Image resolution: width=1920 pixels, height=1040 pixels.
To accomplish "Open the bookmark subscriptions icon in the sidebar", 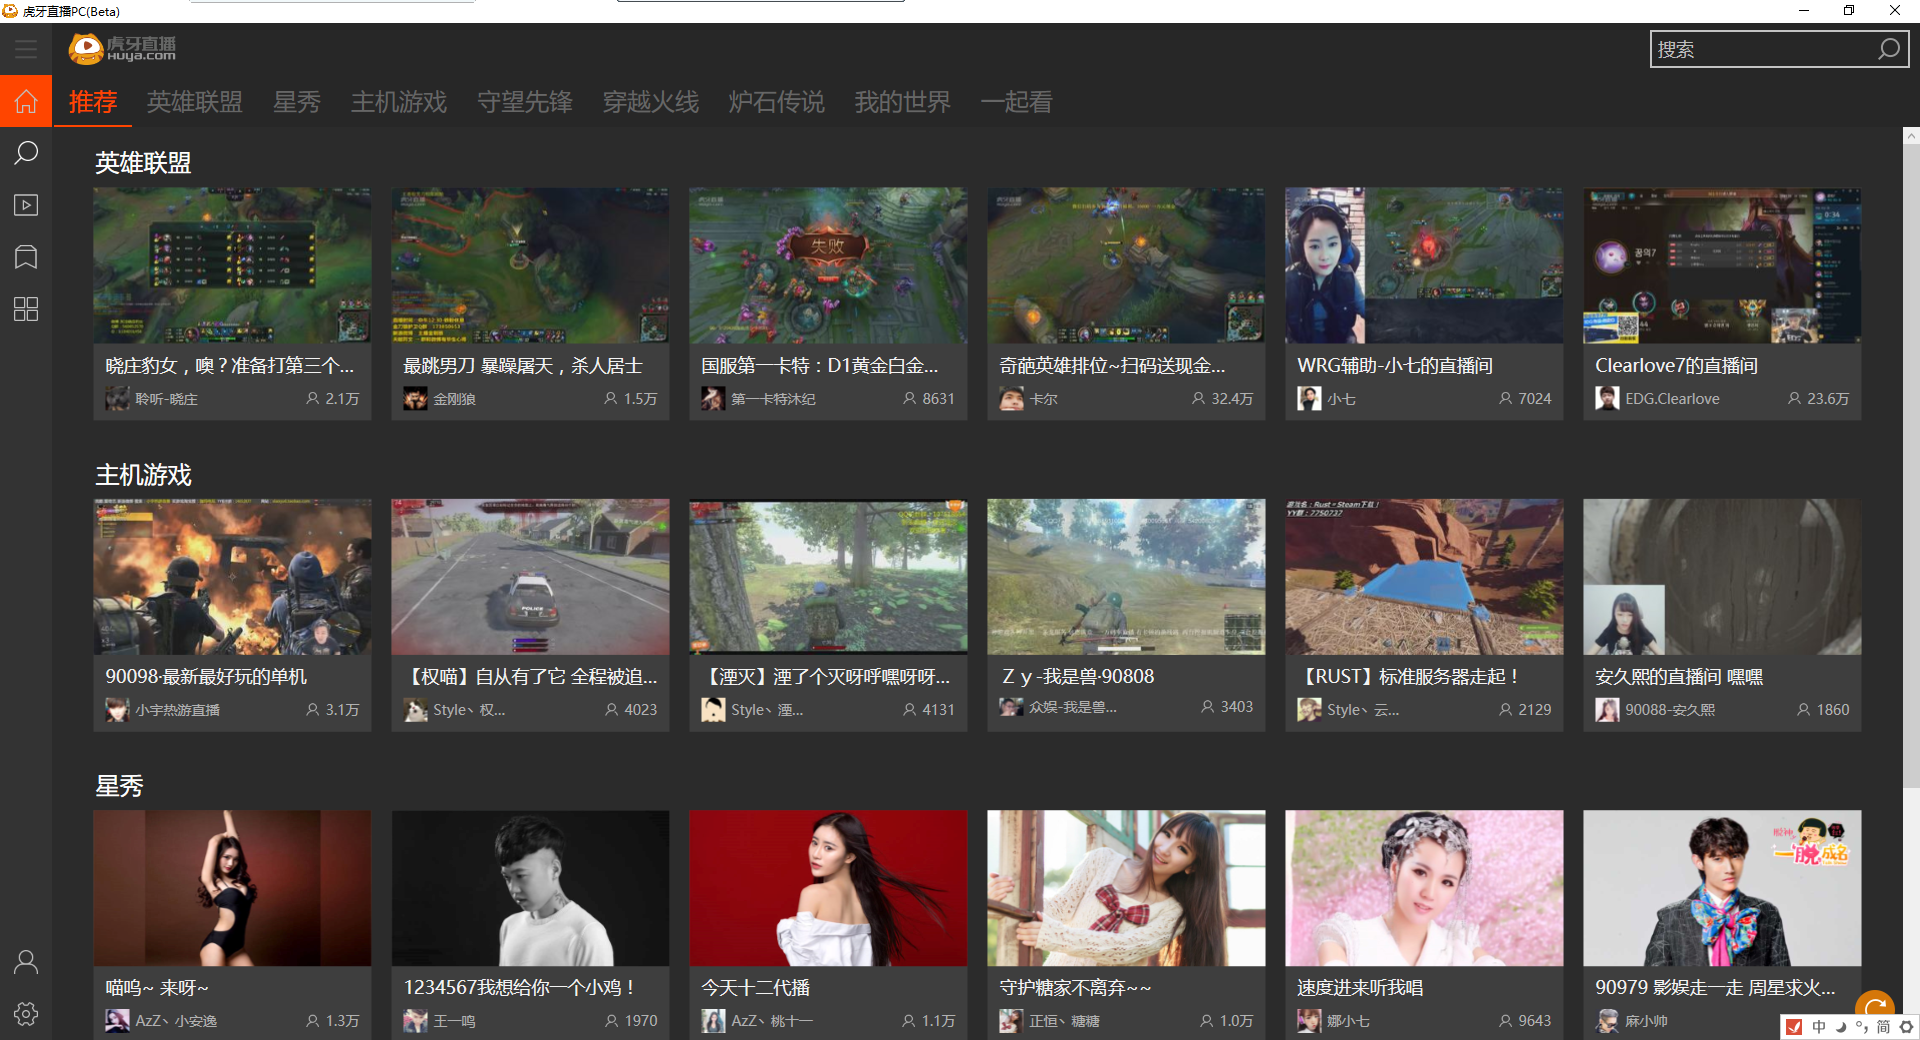I will coord(26,257).
